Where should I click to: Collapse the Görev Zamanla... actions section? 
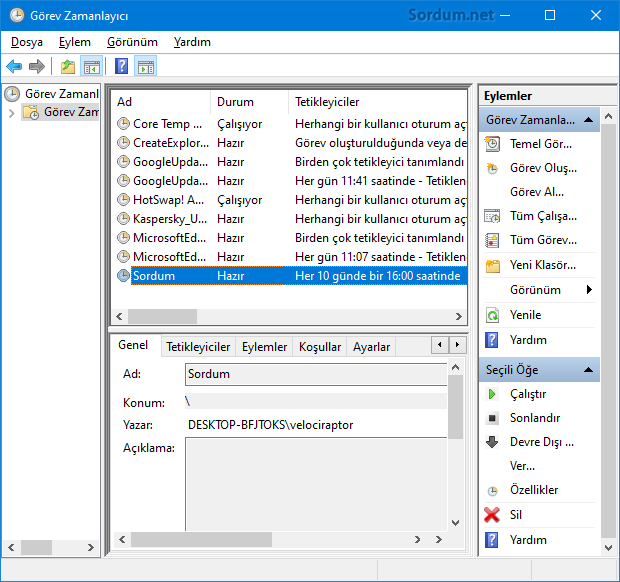[x=588, y=120]
